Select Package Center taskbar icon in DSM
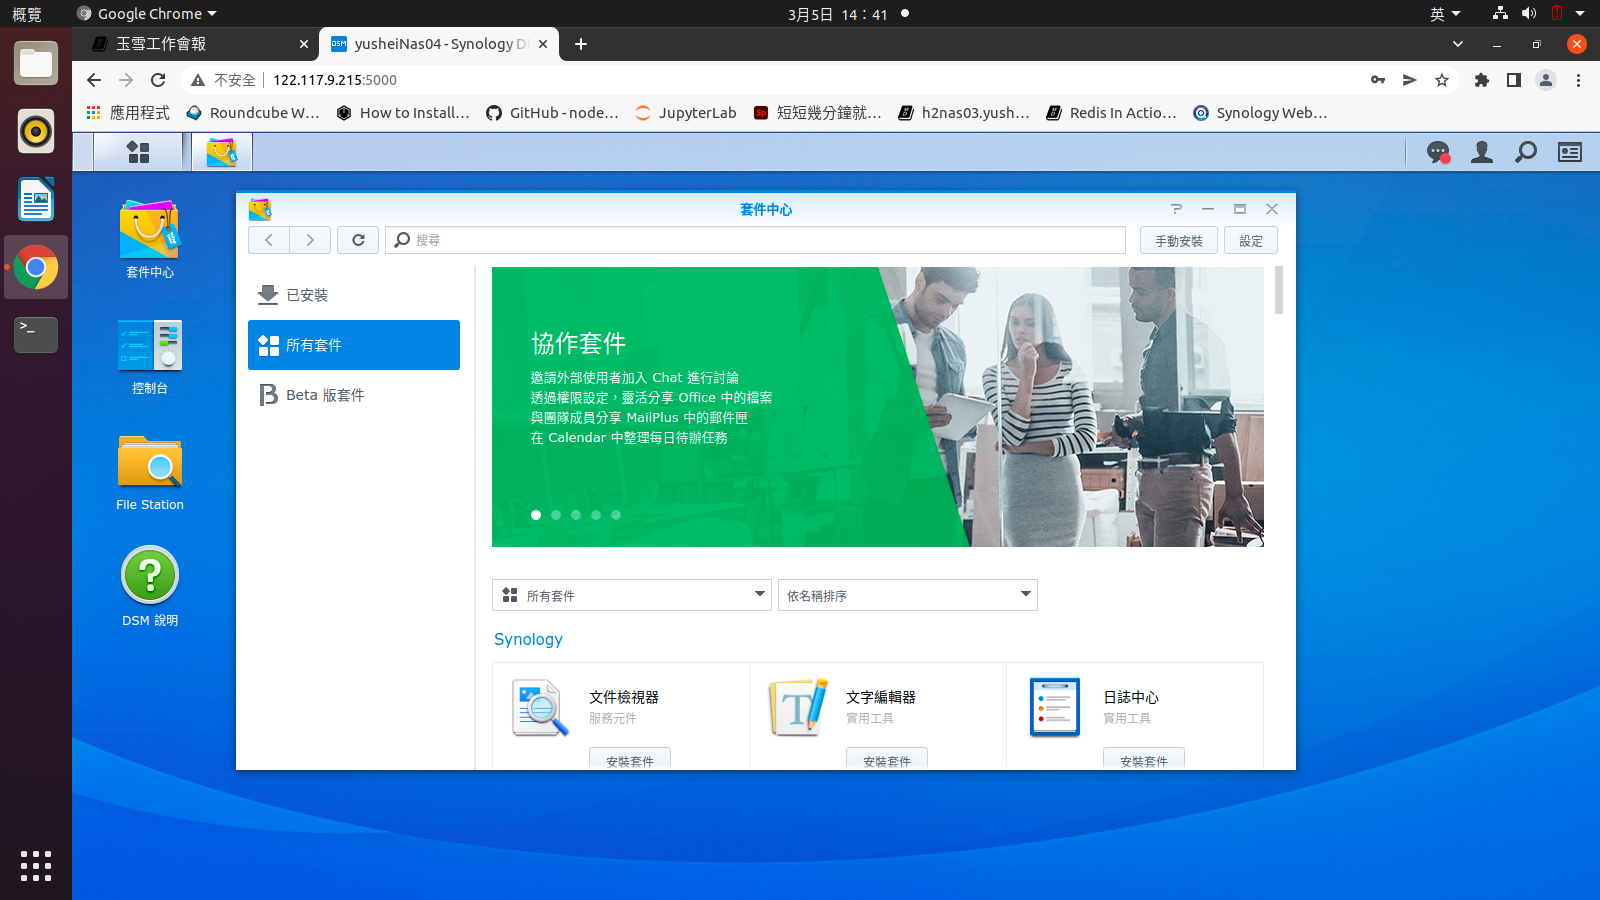Screen dimensions: 1600x900 tap(222, 152)
